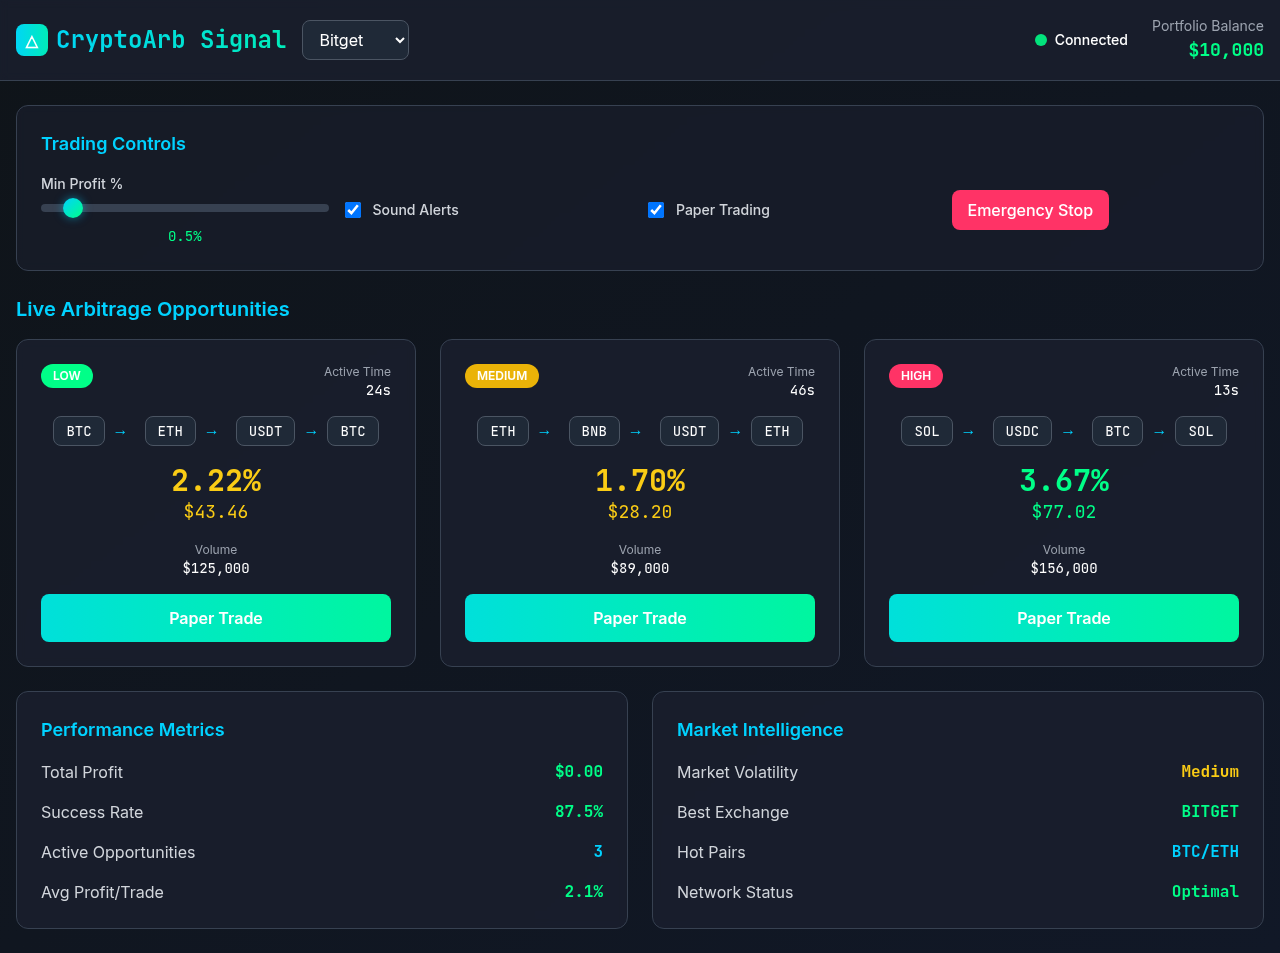The width and height of the screenshot is (1280, 953).
Task: Click the HIGH risk badge
Action: click(915, 375)
